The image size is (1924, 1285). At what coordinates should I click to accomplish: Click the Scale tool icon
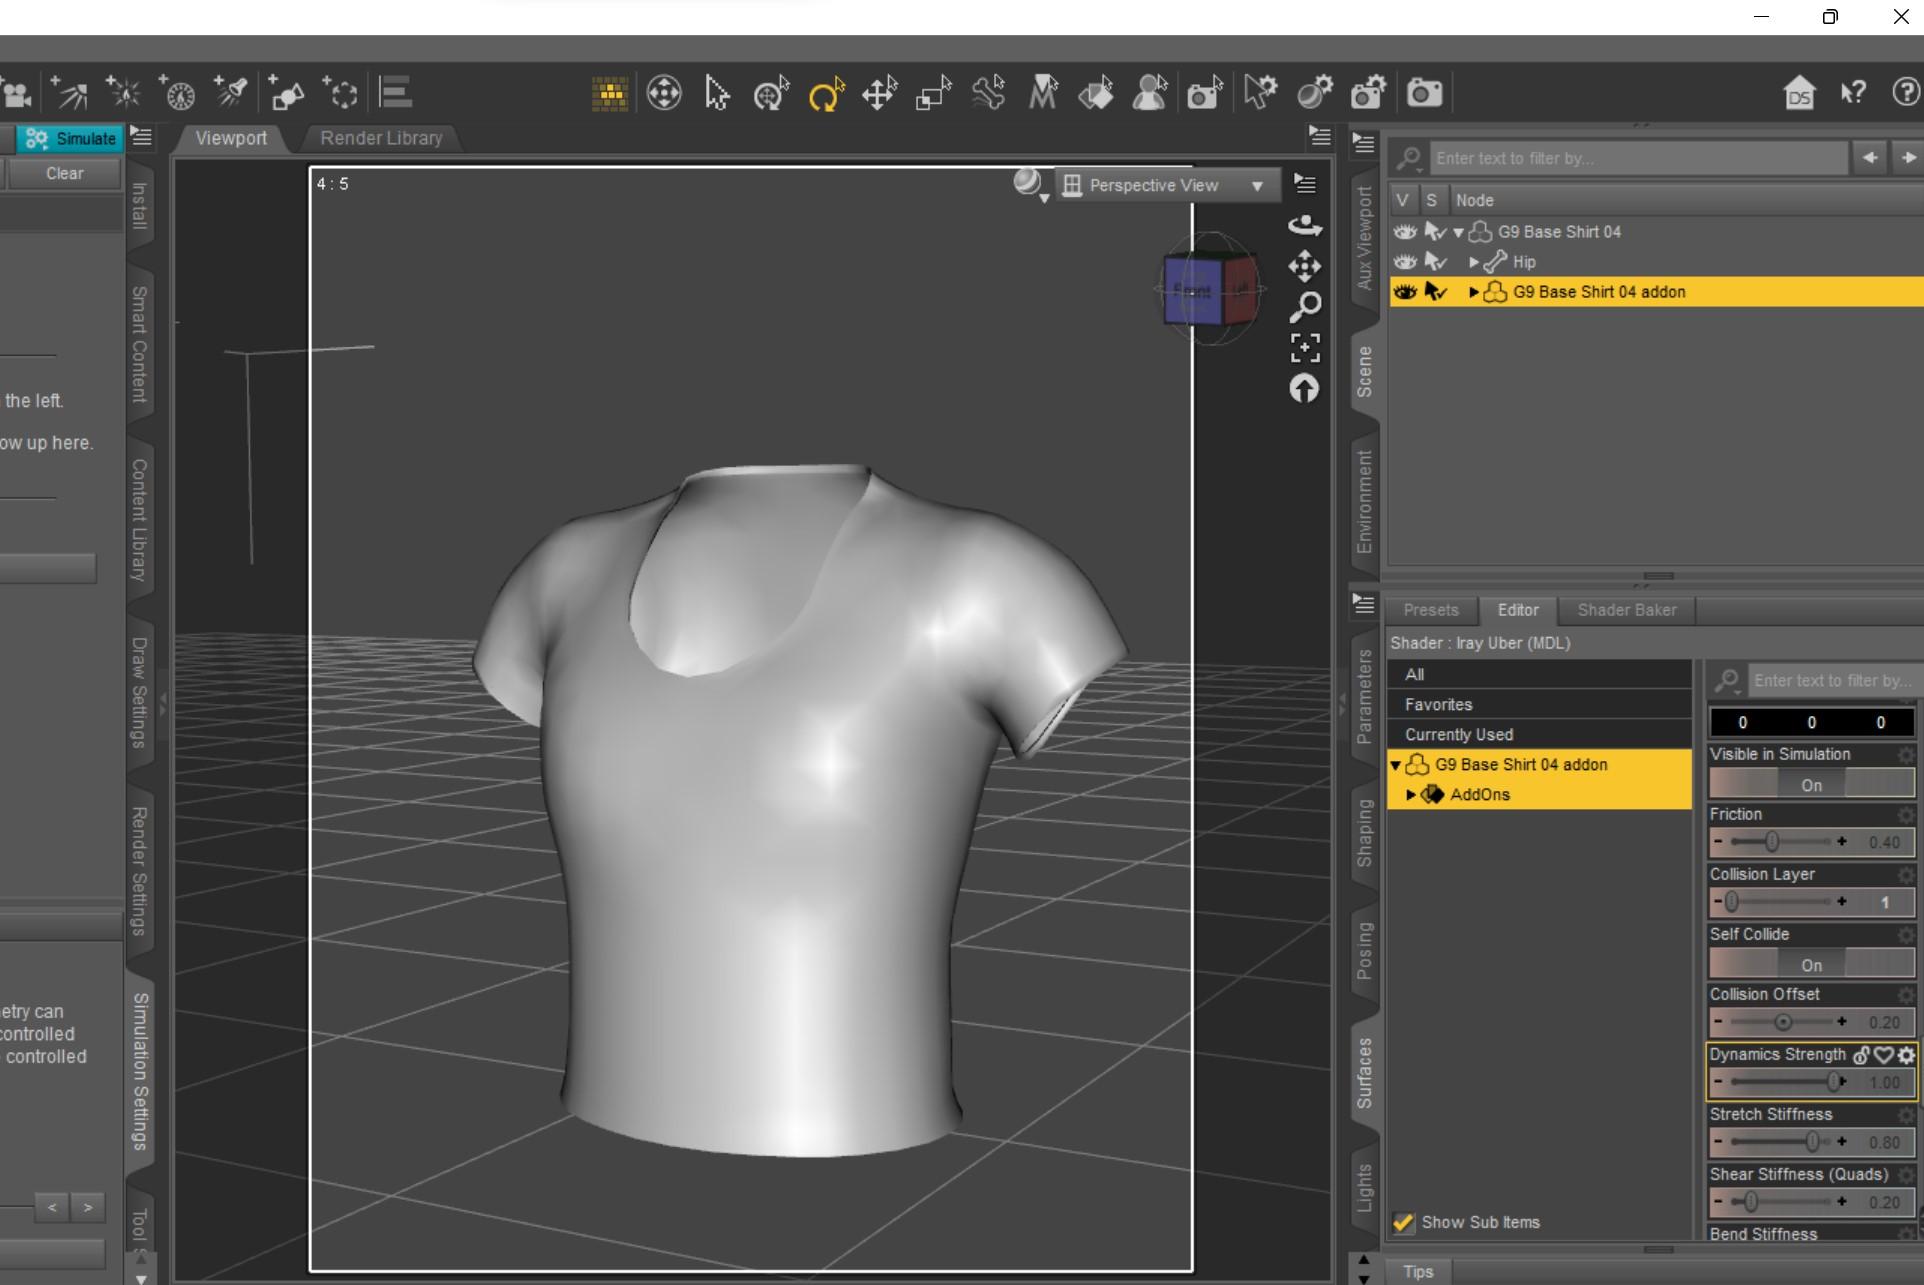point(933,94)
